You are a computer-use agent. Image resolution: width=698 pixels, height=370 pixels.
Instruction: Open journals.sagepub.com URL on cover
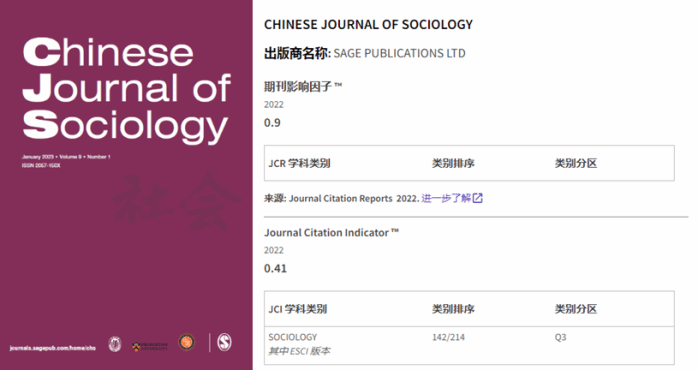(53, 348)
